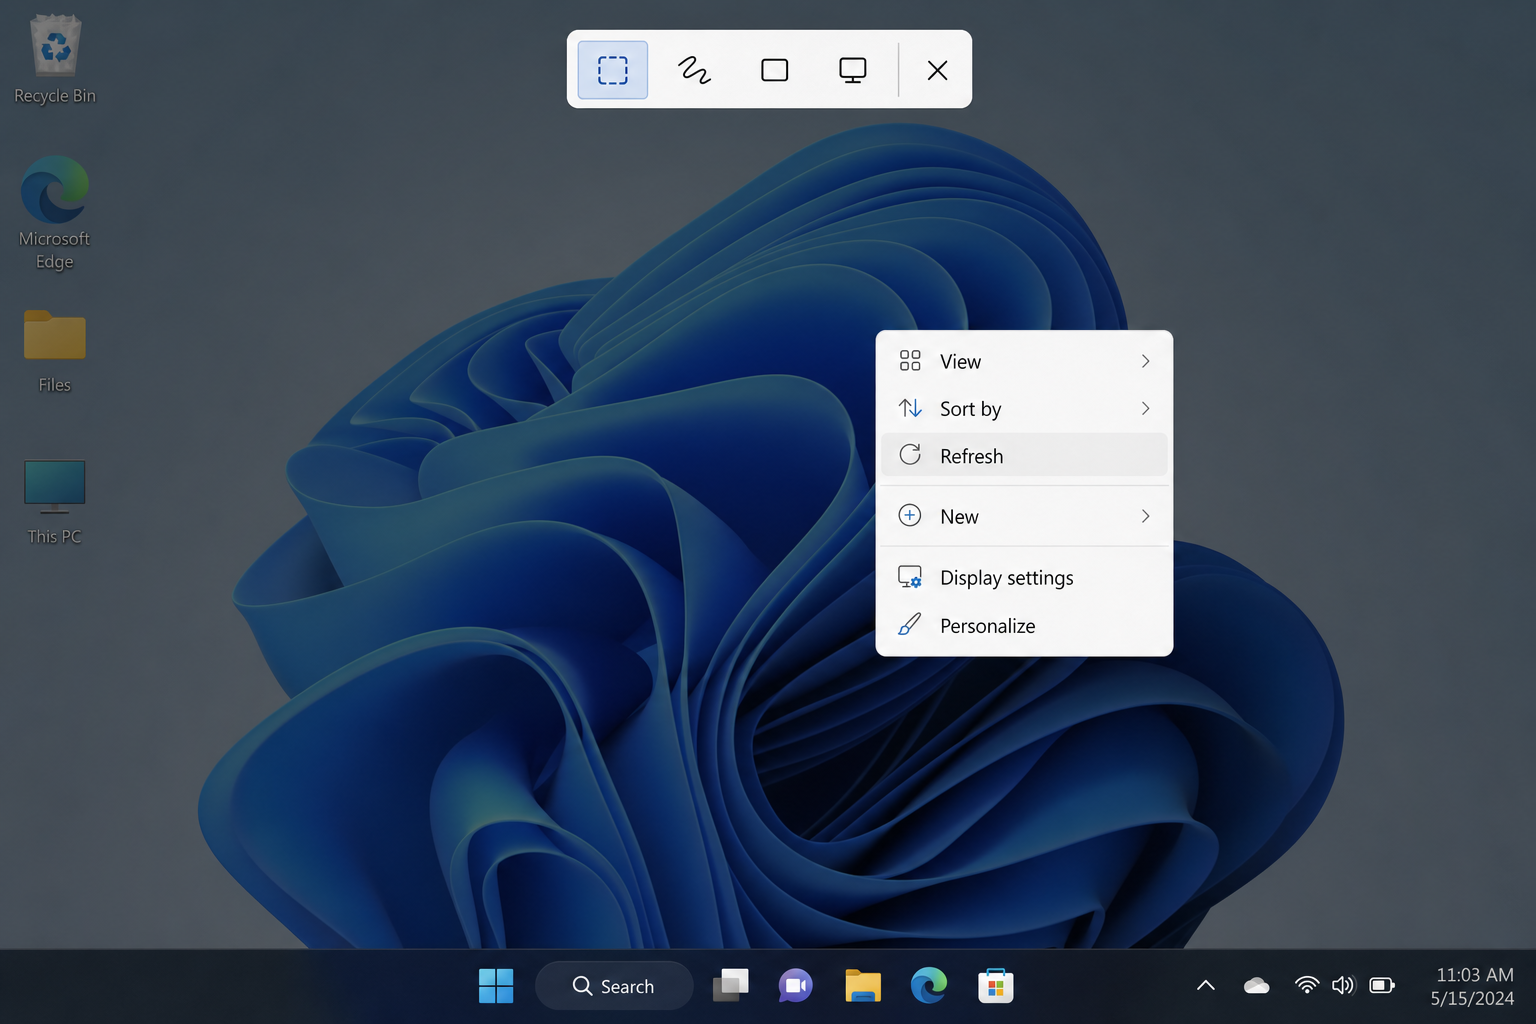
Task: Choose Personalize from context menu
Action: (x=1024, y=625)
